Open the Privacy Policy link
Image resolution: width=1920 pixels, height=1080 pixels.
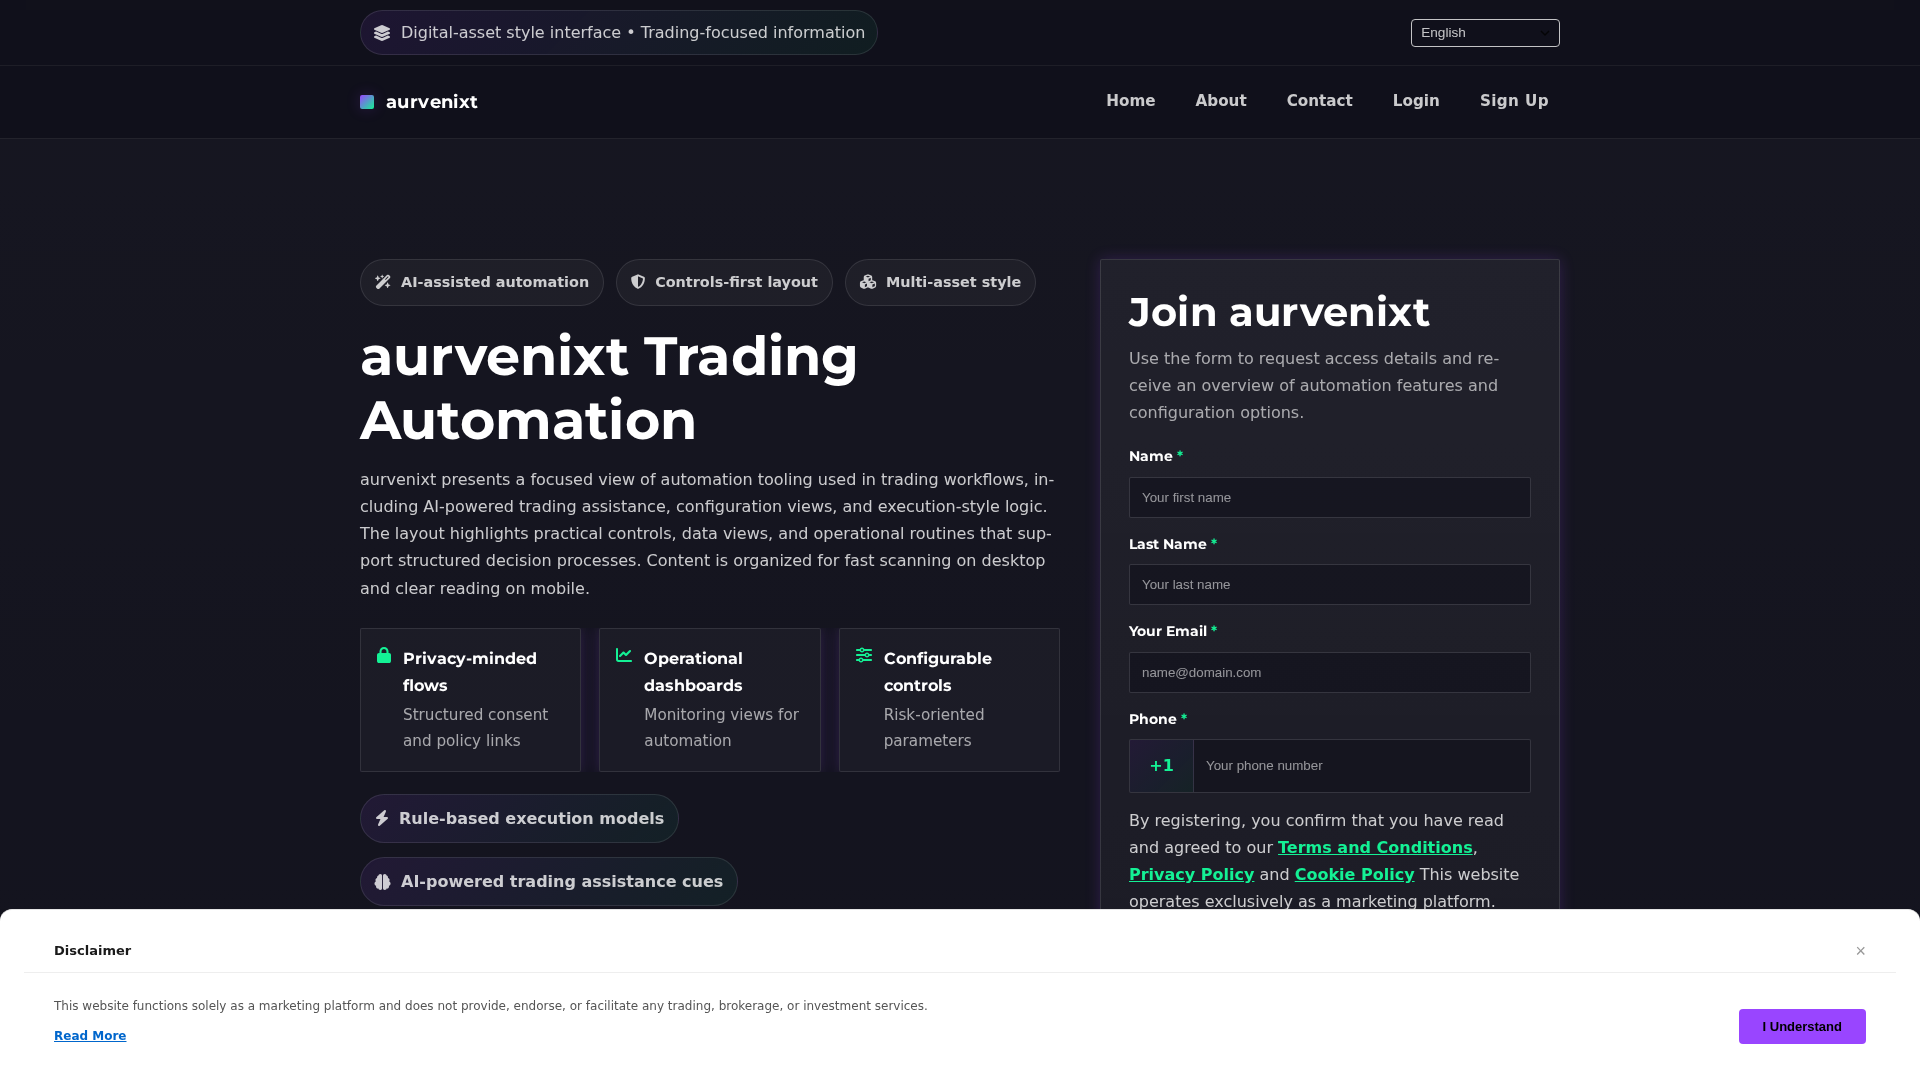[x=1191, y=875]
